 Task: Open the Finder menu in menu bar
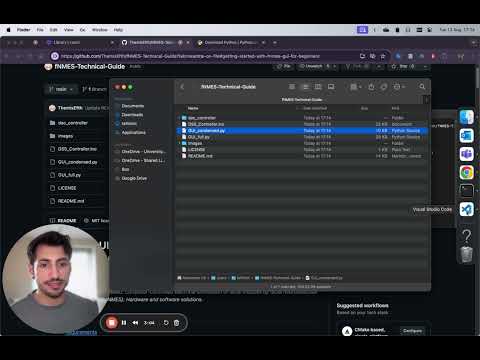[24, 30]
